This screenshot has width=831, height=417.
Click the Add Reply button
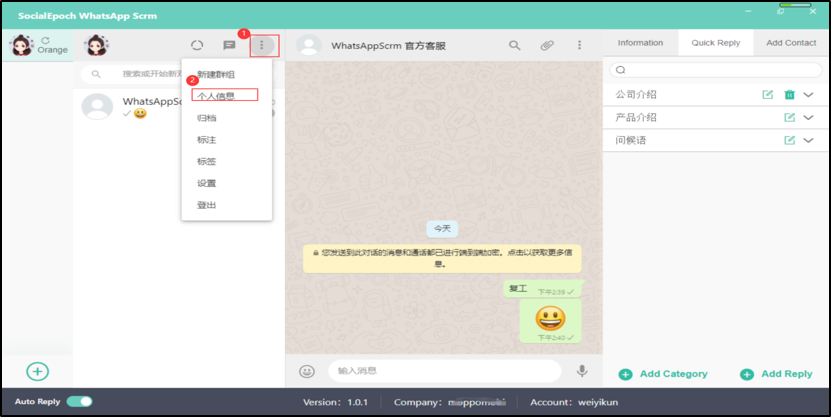point(776,374)
